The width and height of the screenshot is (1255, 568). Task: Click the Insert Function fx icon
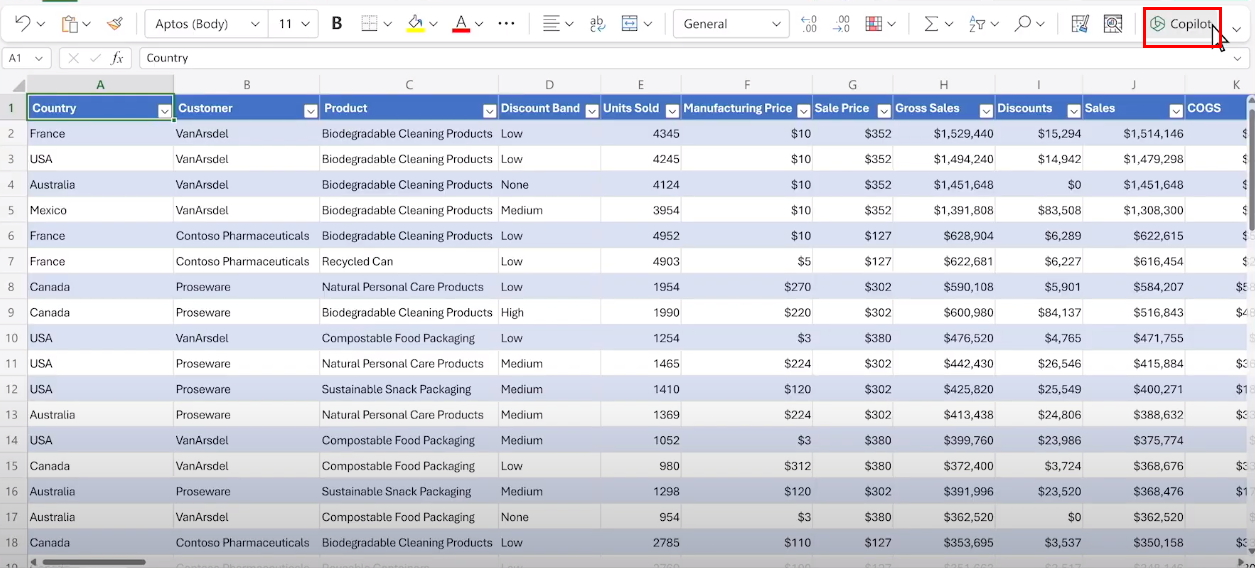pyautogui.click(x=117, y=58)
